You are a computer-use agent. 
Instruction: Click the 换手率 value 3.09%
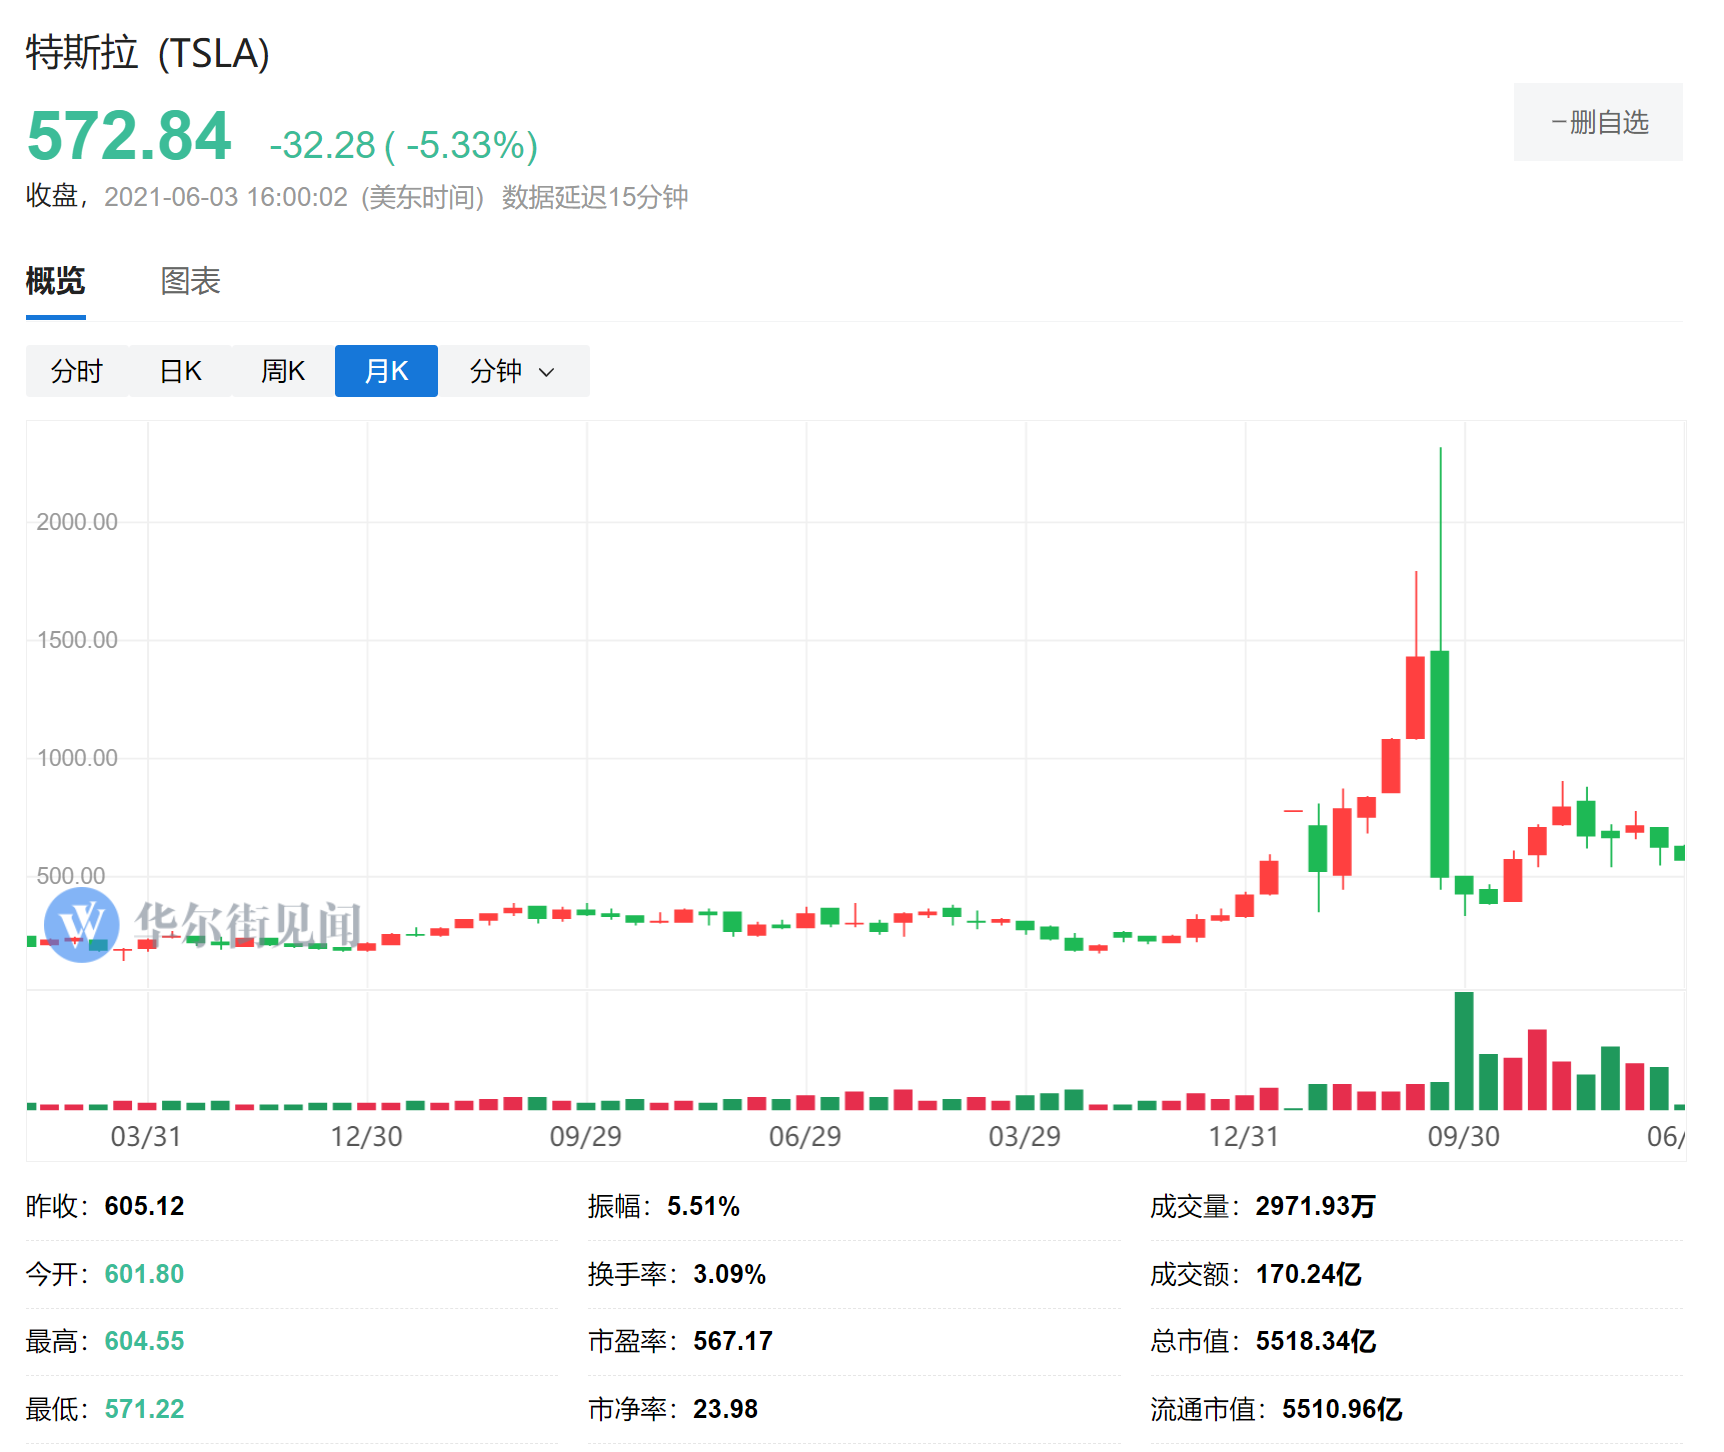(730, 1274)
